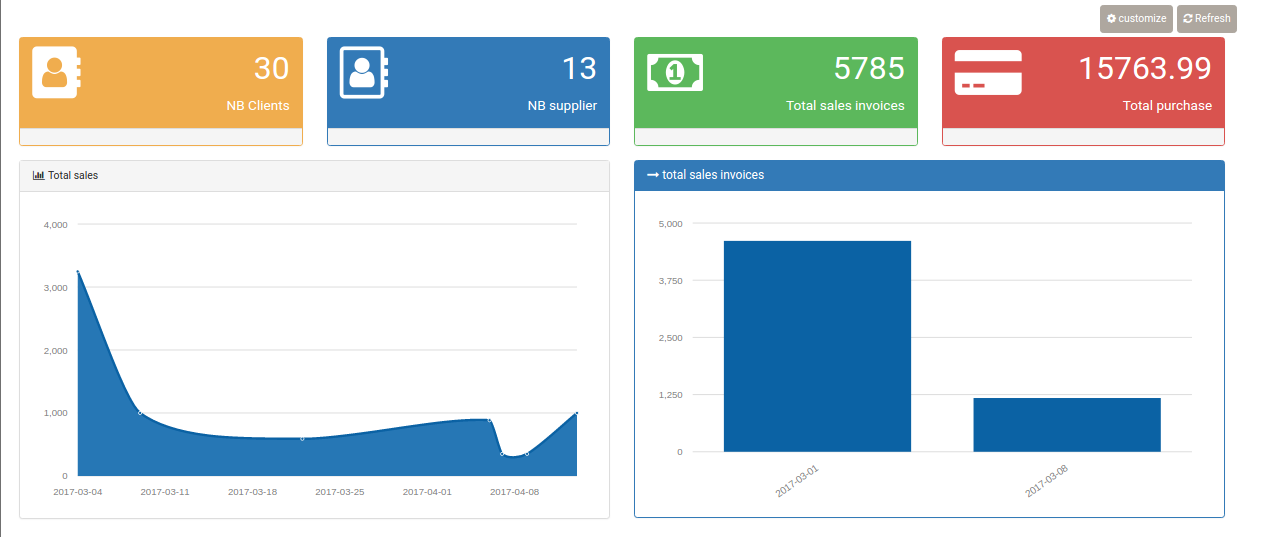Click the red credit card icon

coord(988,72)
